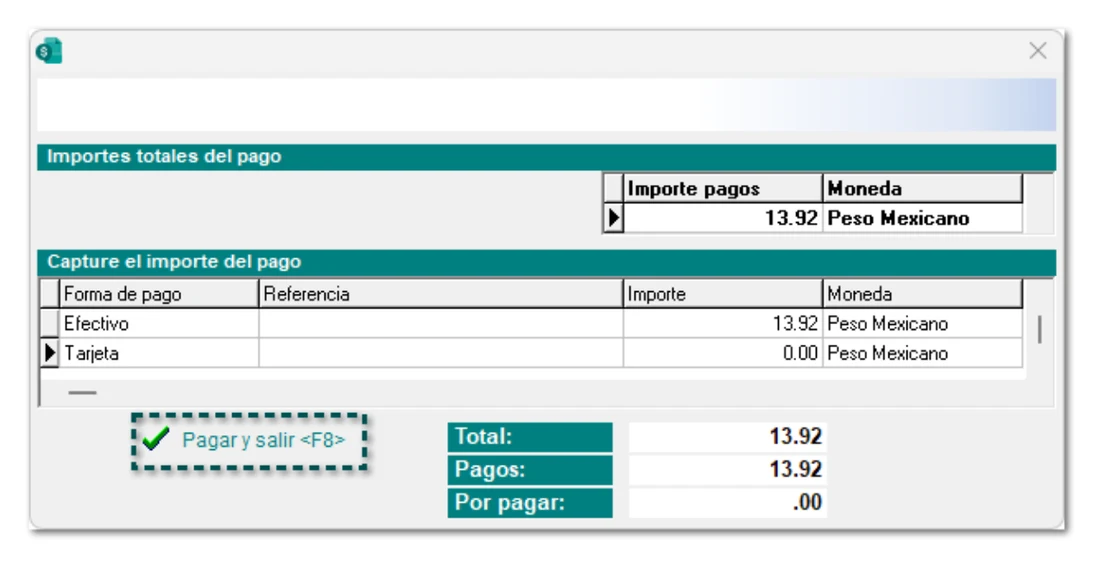Screen dimensions: 1100x565
Task: Click the Total value field 13.92
Action: pos(727,437)
